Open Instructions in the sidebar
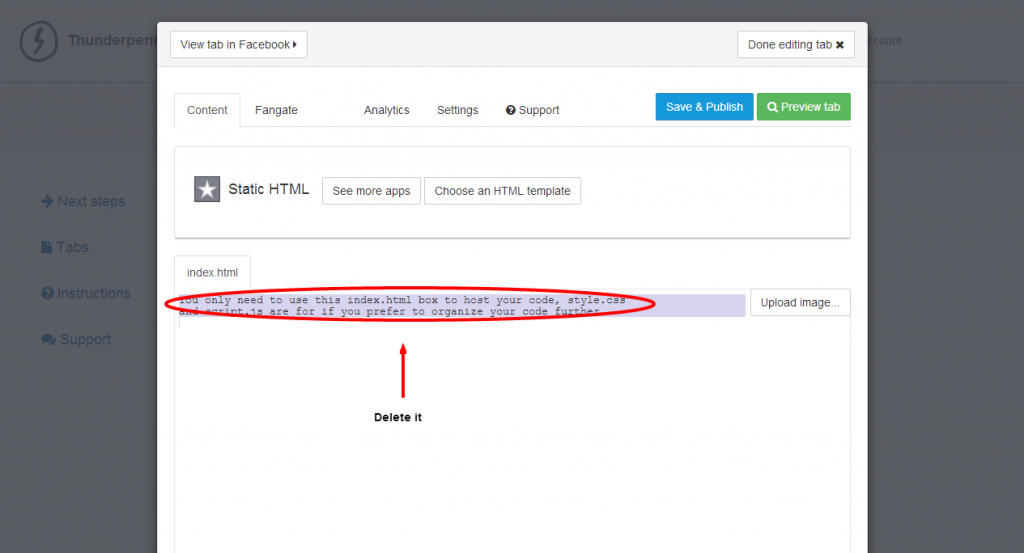Image resolution: width=1024 pixels, height=553 pixels. (x=86, y=293)
